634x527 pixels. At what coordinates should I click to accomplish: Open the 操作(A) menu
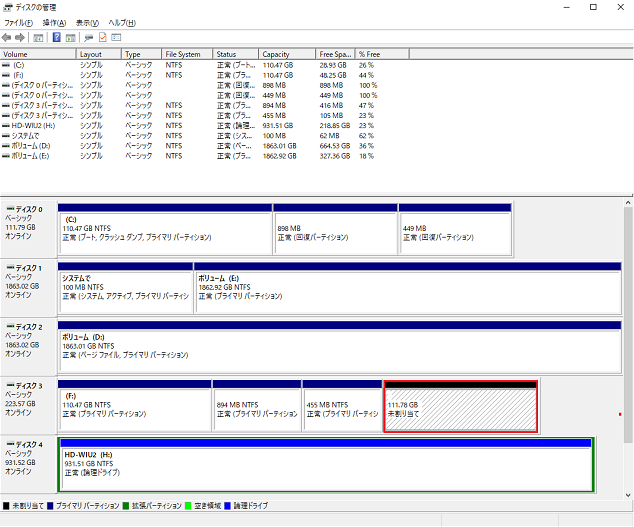54,23
